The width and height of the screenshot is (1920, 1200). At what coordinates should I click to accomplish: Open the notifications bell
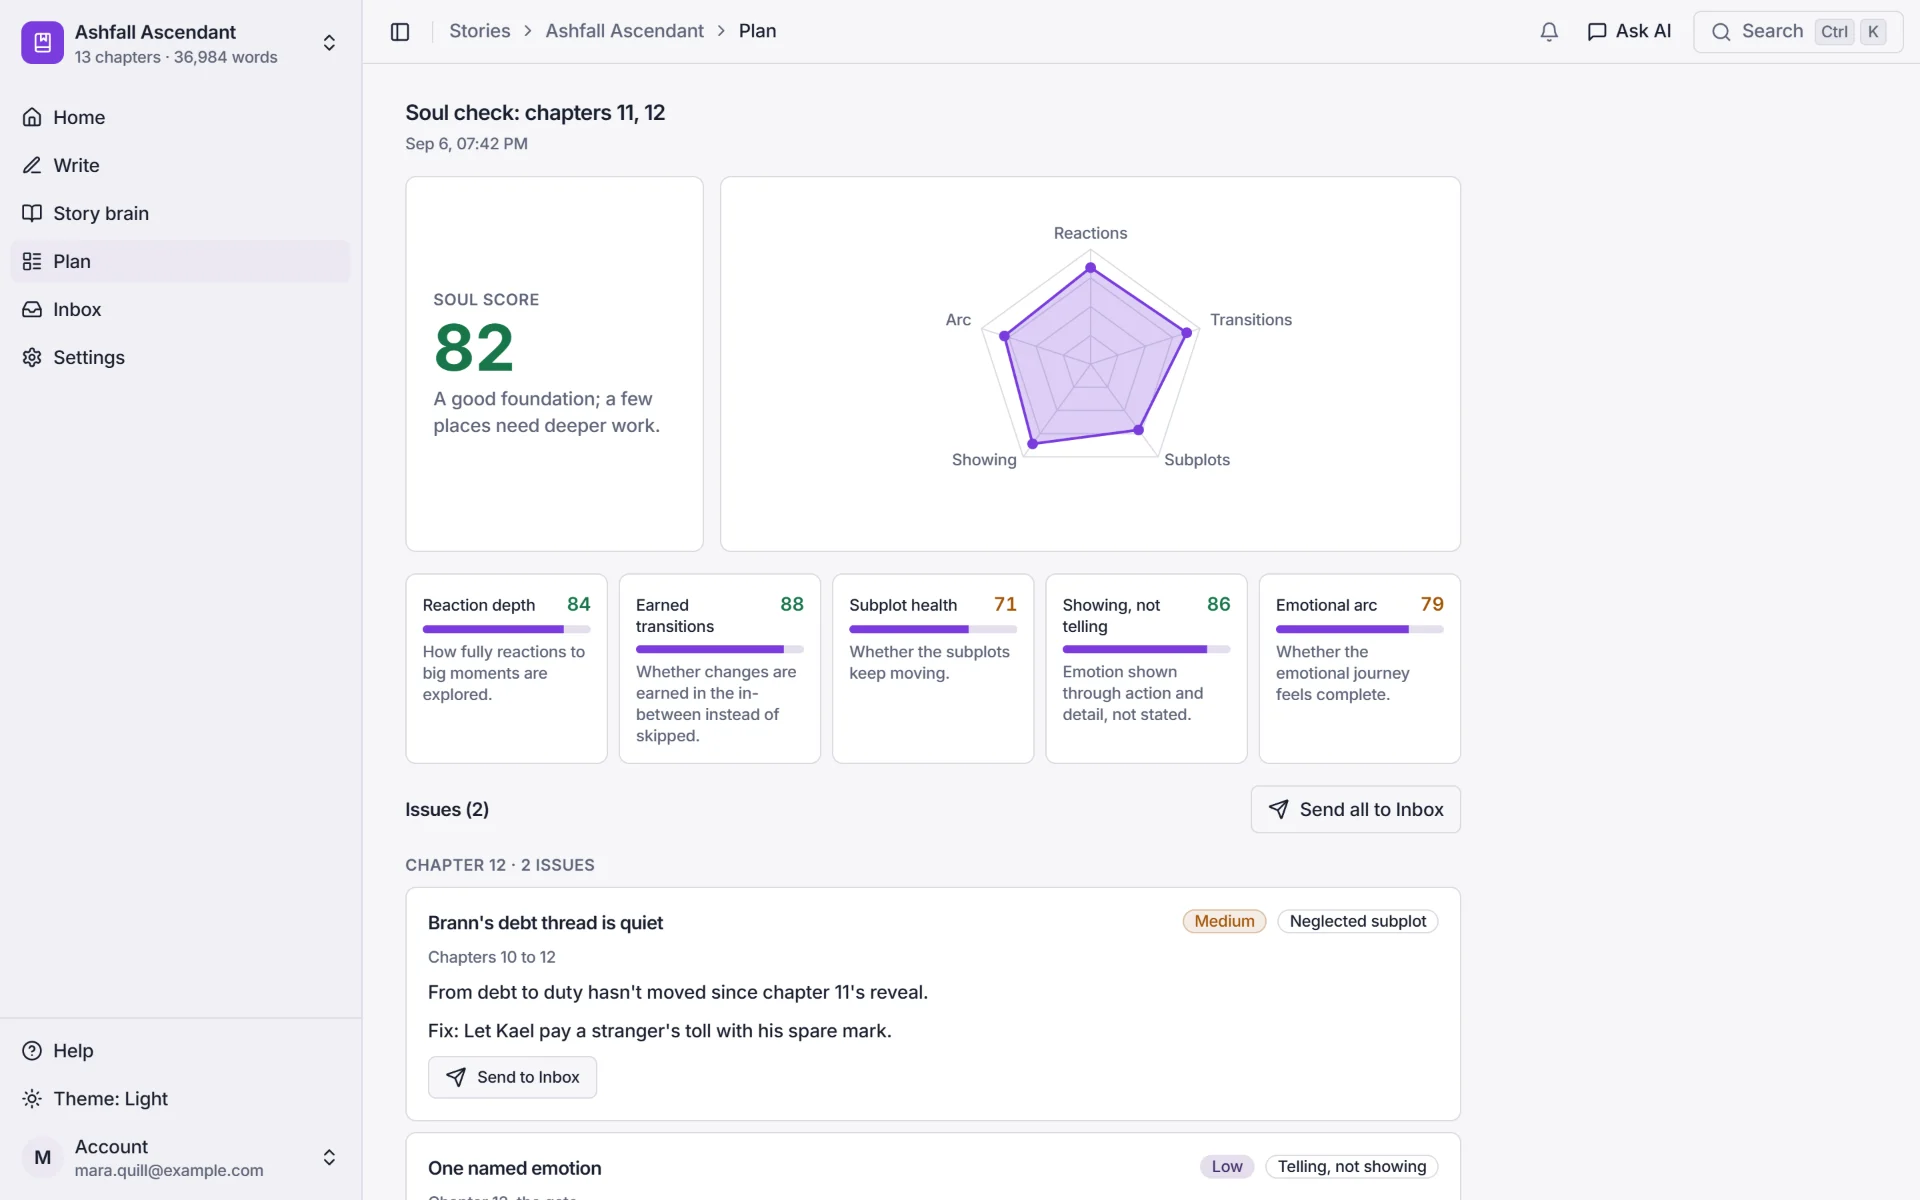pos(1549,32)
